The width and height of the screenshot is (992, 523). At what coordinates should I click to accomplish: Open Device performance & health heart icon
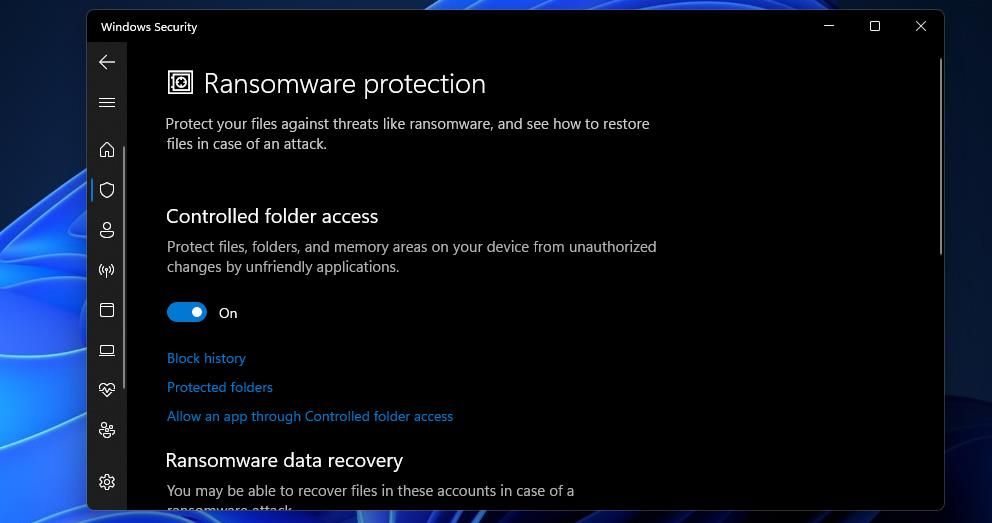pyautogui.click(x=107, y=390)
